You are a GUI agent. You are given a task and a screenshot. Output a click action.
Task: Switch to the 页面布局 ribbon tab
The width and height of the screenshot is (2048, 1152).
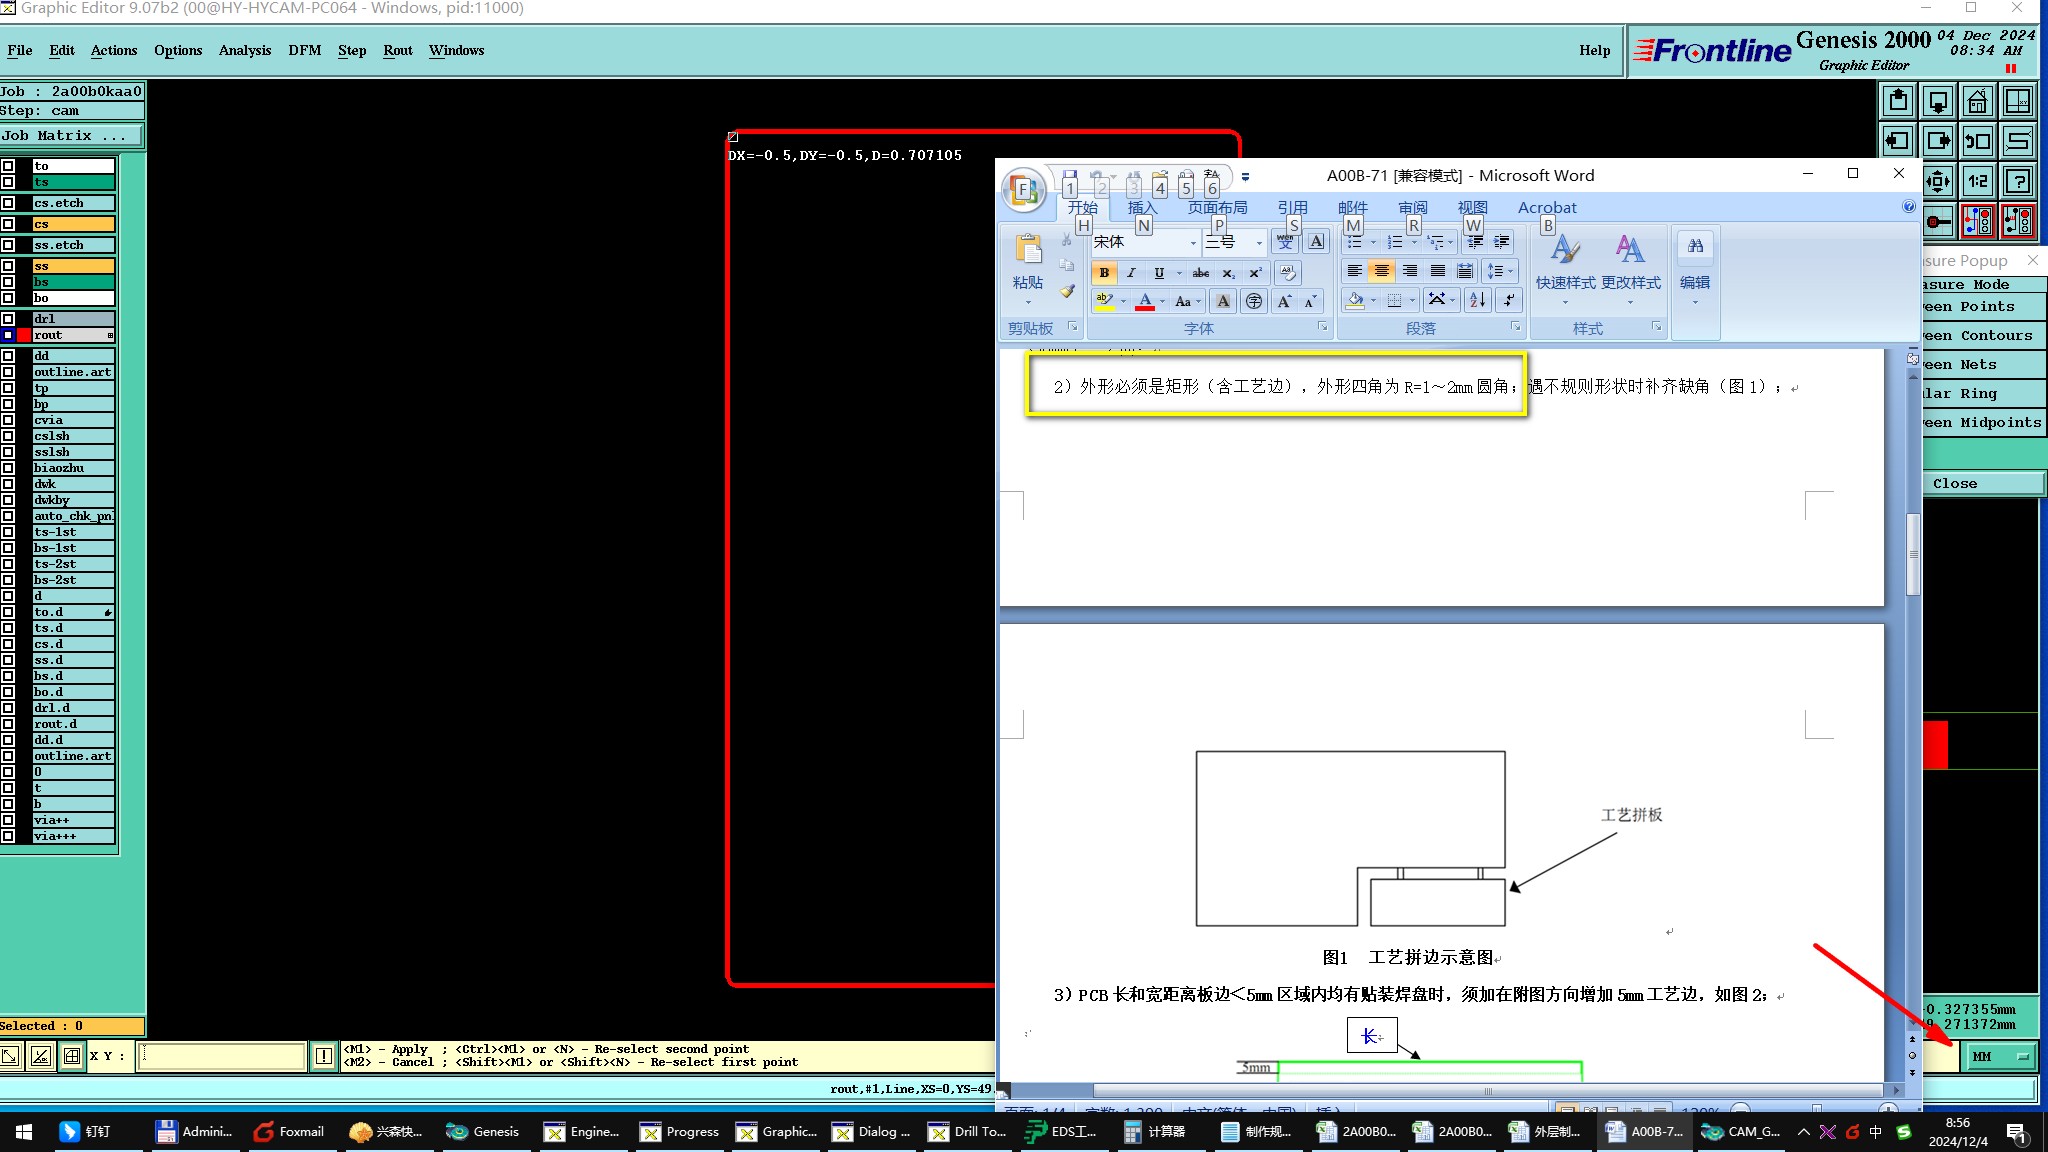point(1217,207)
